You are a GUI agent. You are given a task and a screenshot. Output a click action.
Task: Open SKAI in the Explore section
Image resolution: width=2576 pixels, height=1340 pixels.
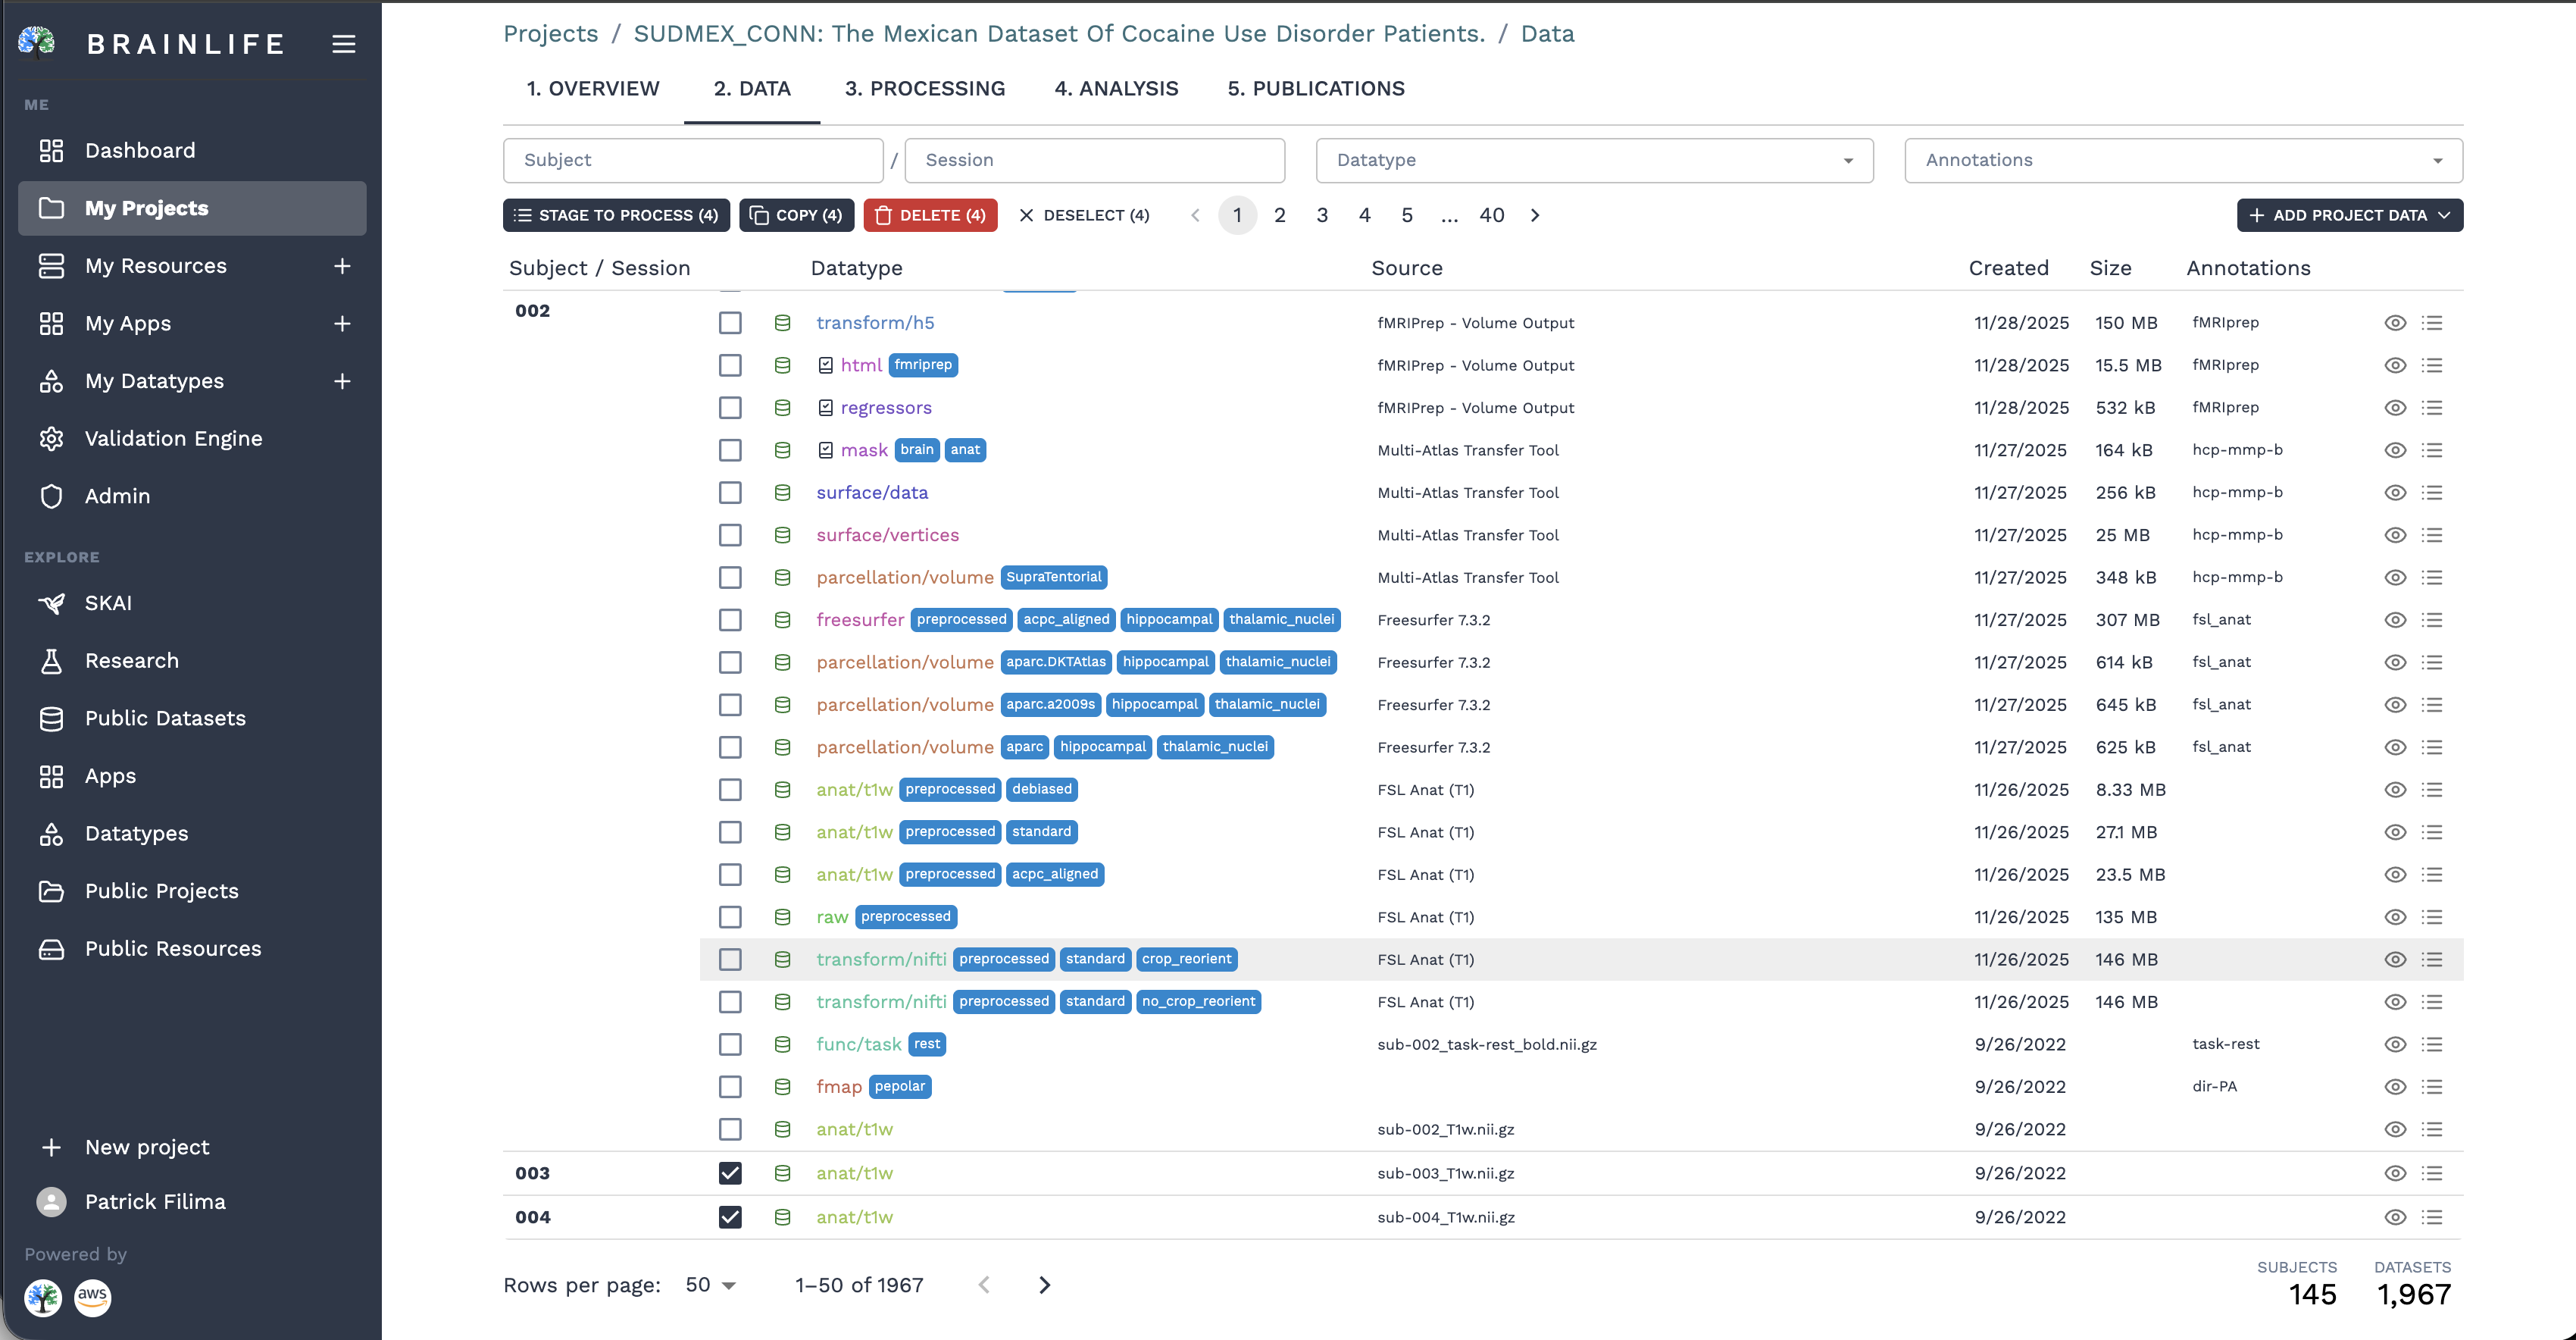coord(192,603)
